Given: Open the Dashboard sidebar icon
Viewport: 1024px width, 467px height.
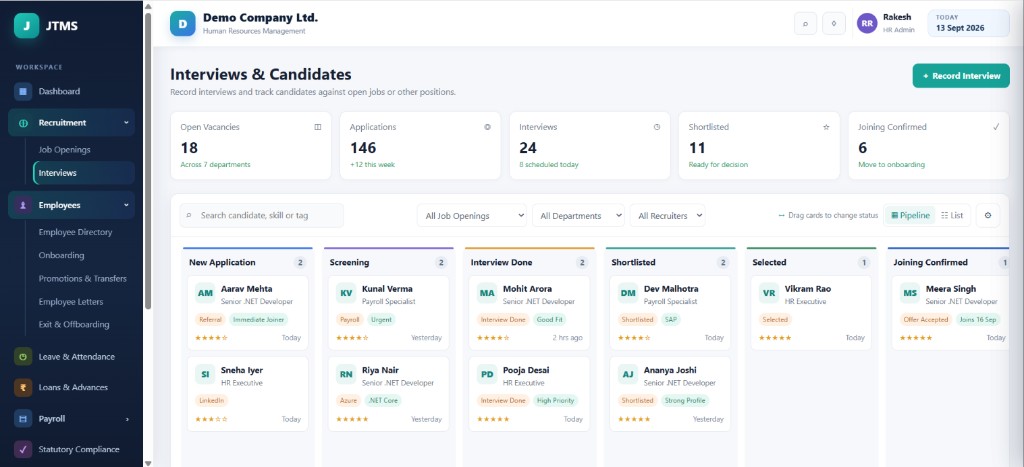Looking at the screenshot, I should coord(23,91).
